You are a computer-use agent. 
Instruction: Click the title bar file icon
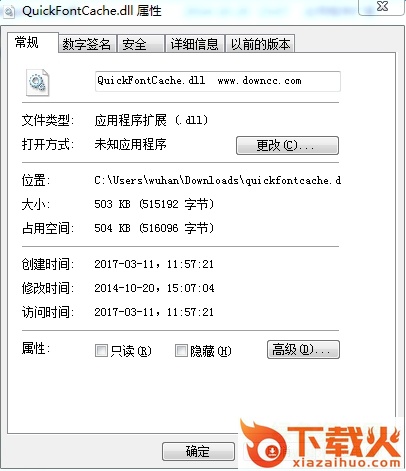[x=9, y=12]
